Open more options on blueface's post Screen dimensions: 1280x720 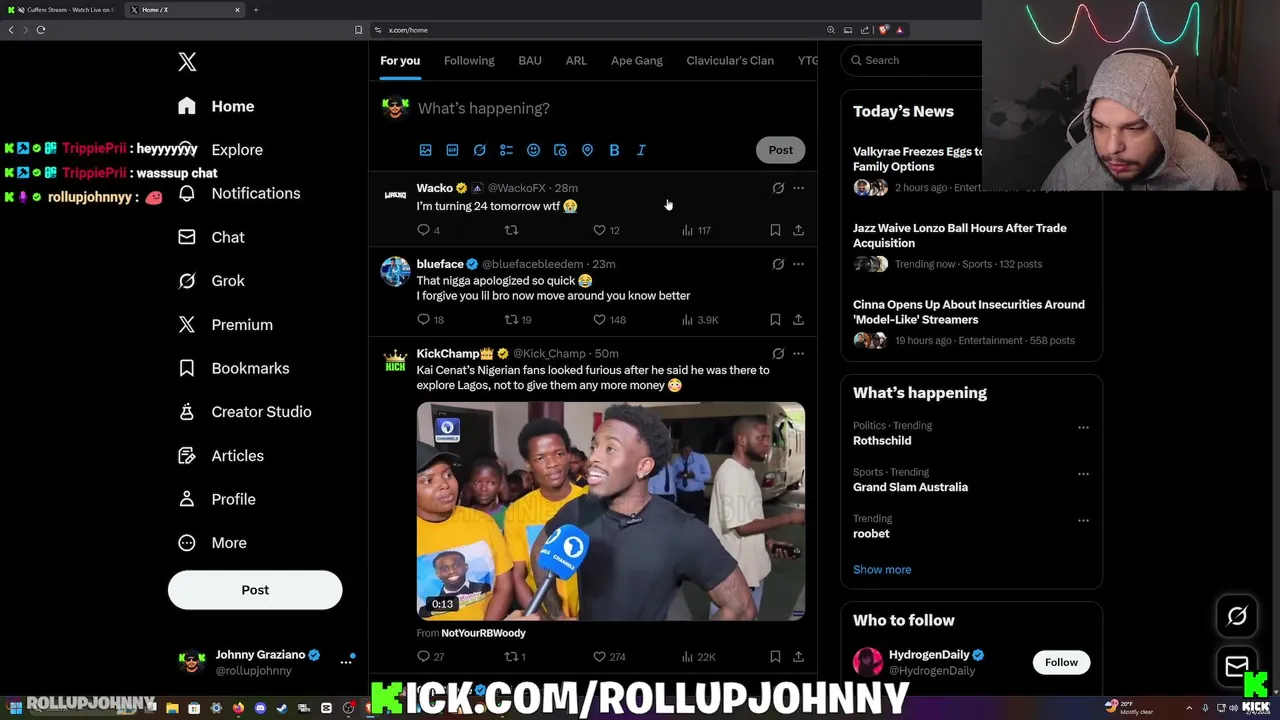(x=798, y=264)
